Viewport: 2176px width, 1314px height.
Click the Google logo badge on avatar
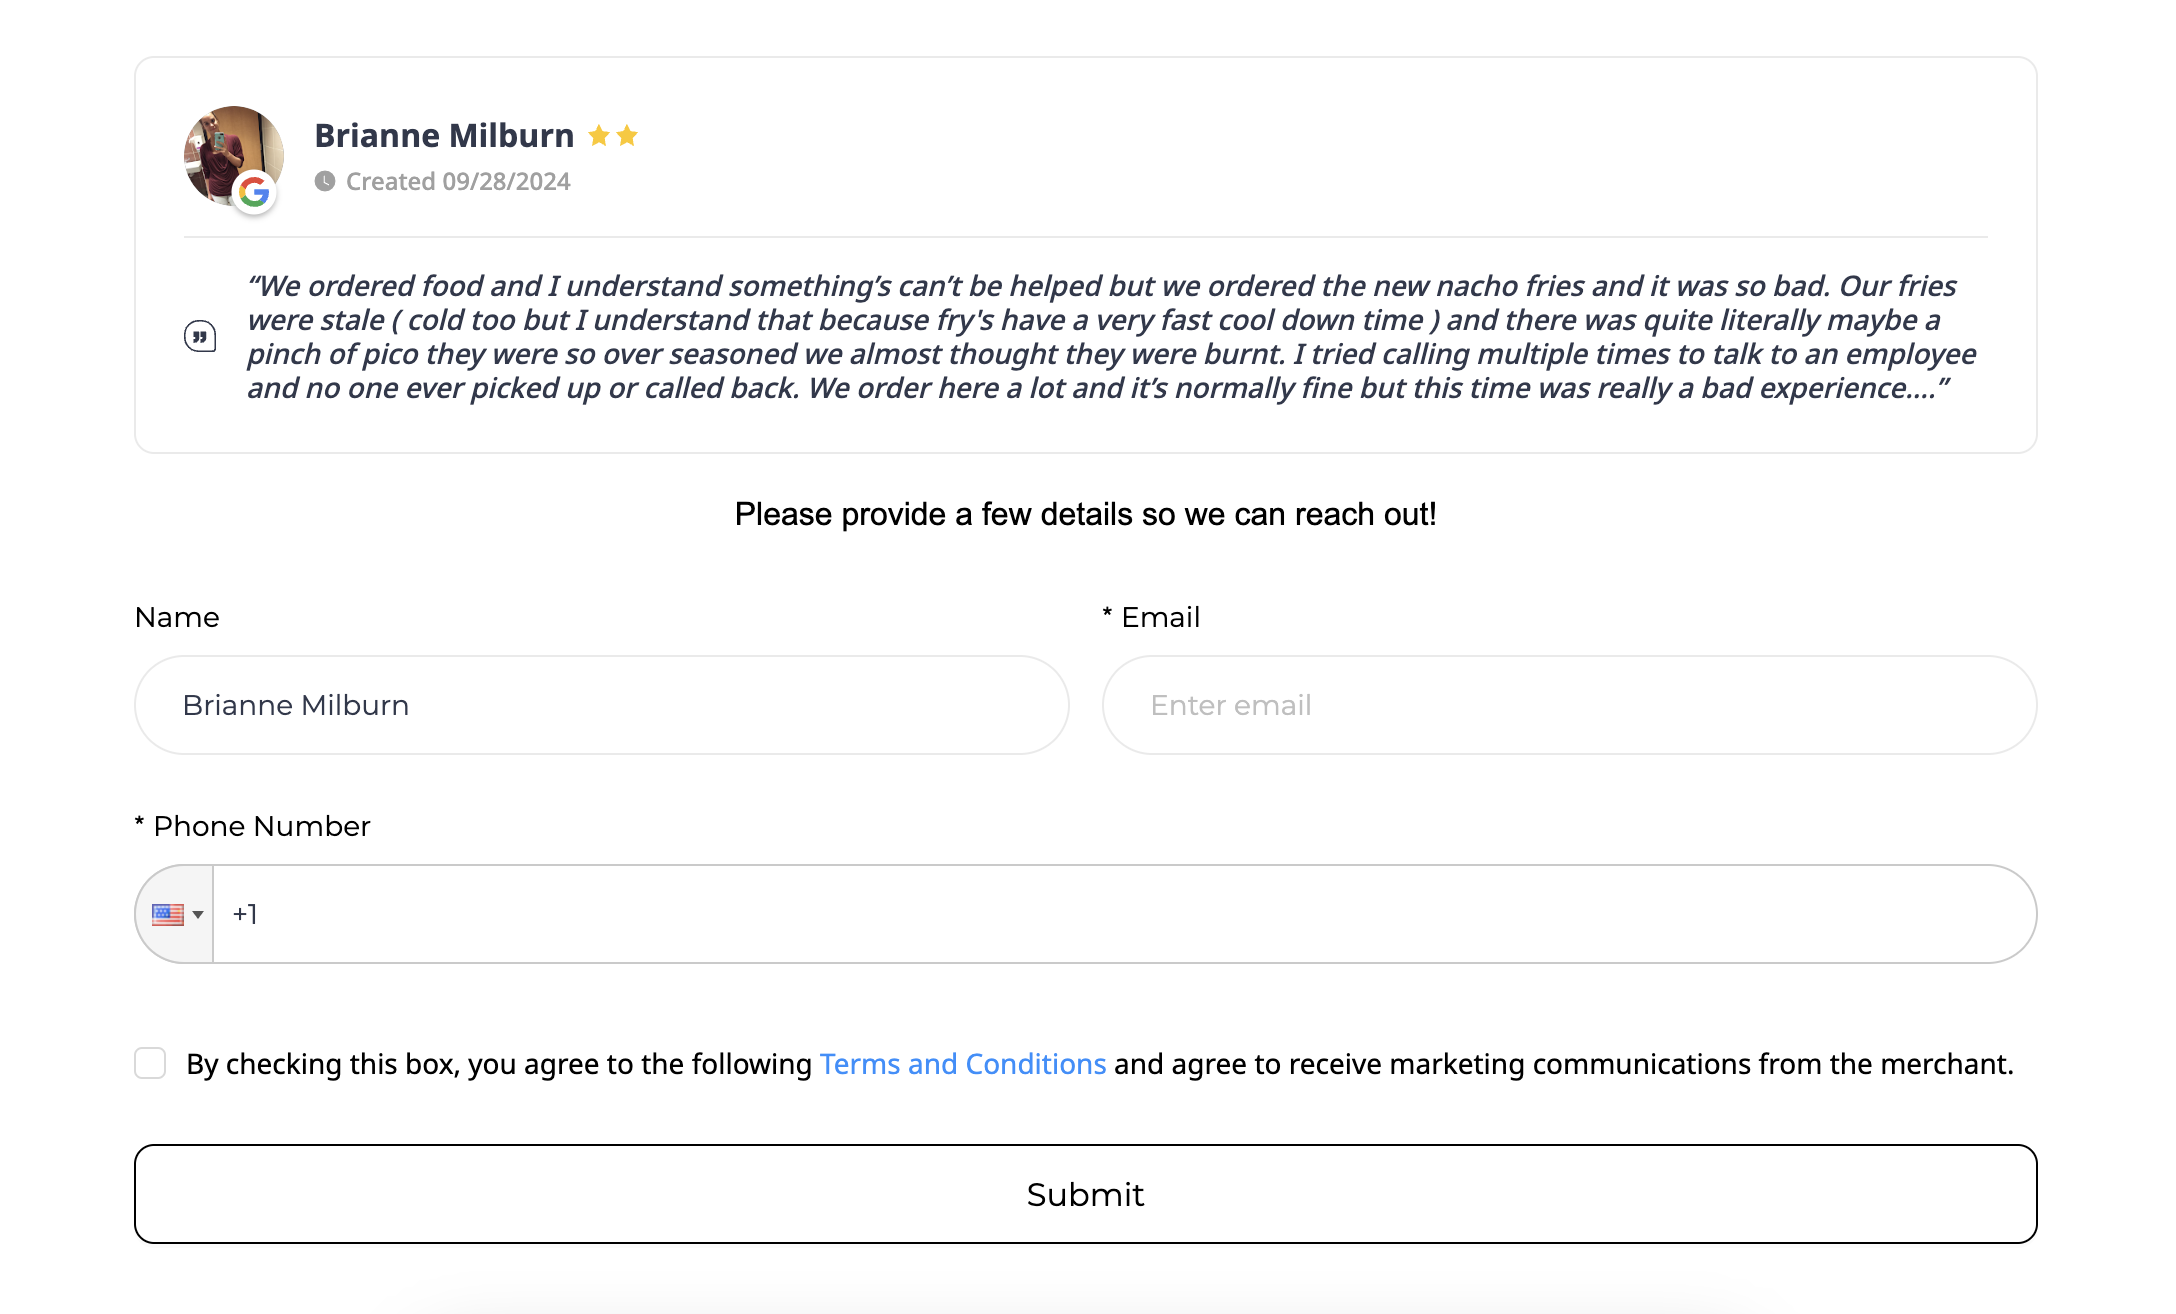tap(255, 191)
